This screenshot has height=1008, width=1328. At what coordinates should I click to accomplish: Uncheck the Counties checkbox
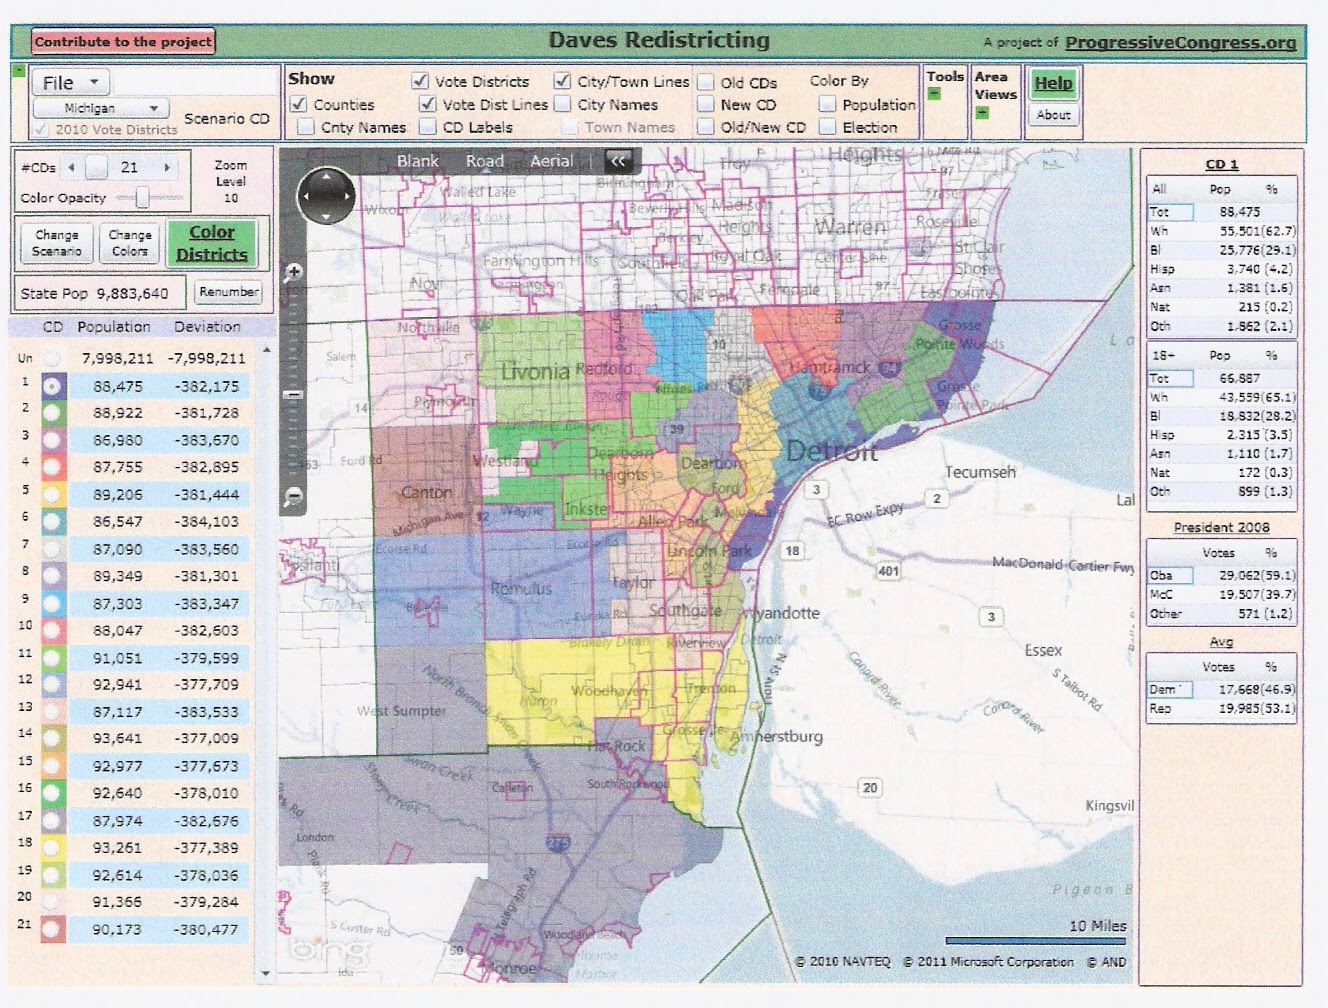(298, 104)
